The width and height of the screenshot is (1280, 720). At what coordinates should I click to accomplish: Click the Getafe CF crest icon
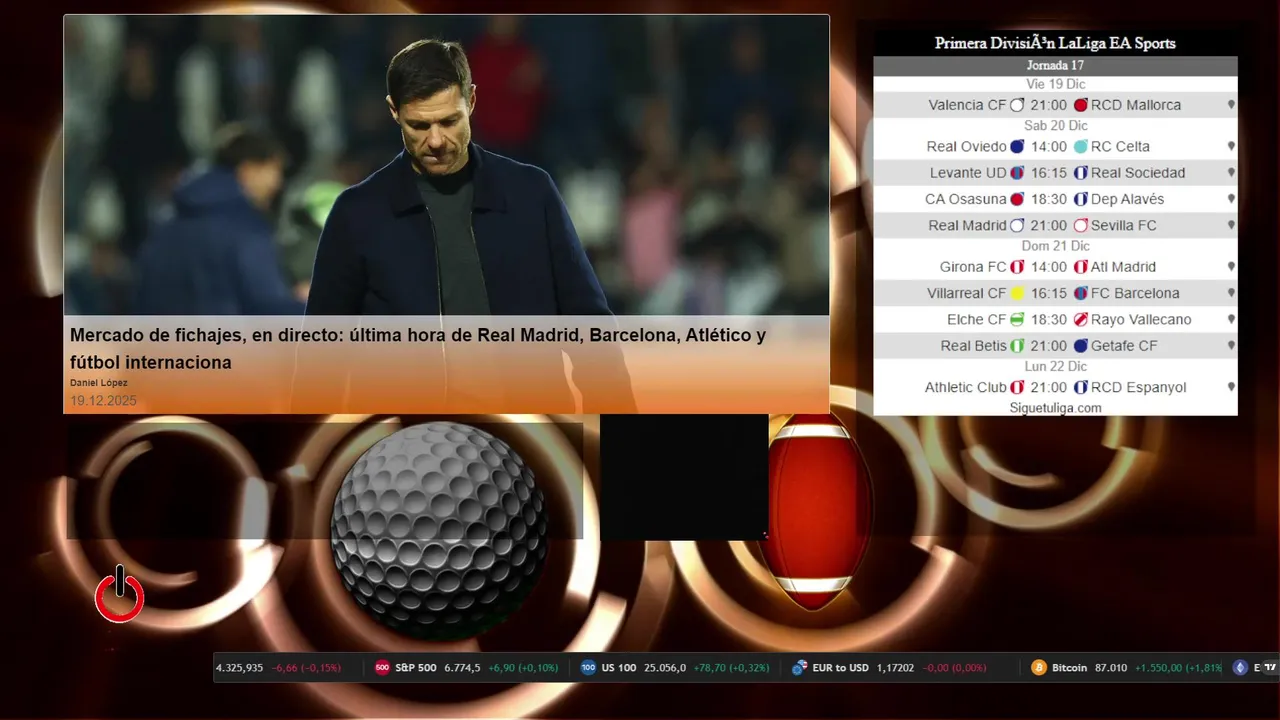tap(1080, 346)
